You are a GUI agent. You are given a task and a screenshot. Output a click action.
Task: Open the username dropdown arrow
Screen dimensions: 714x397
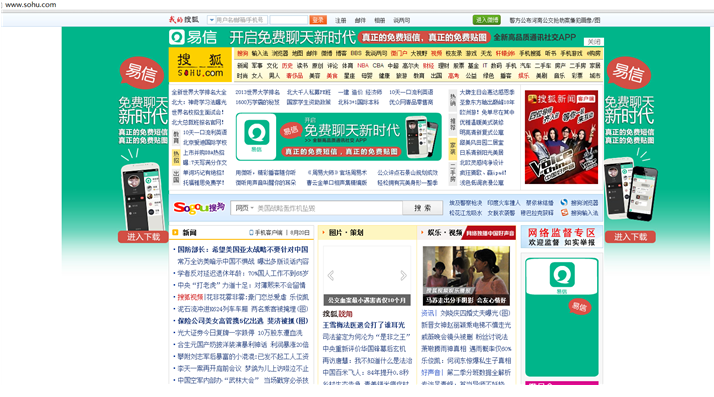tap(211, 20)
